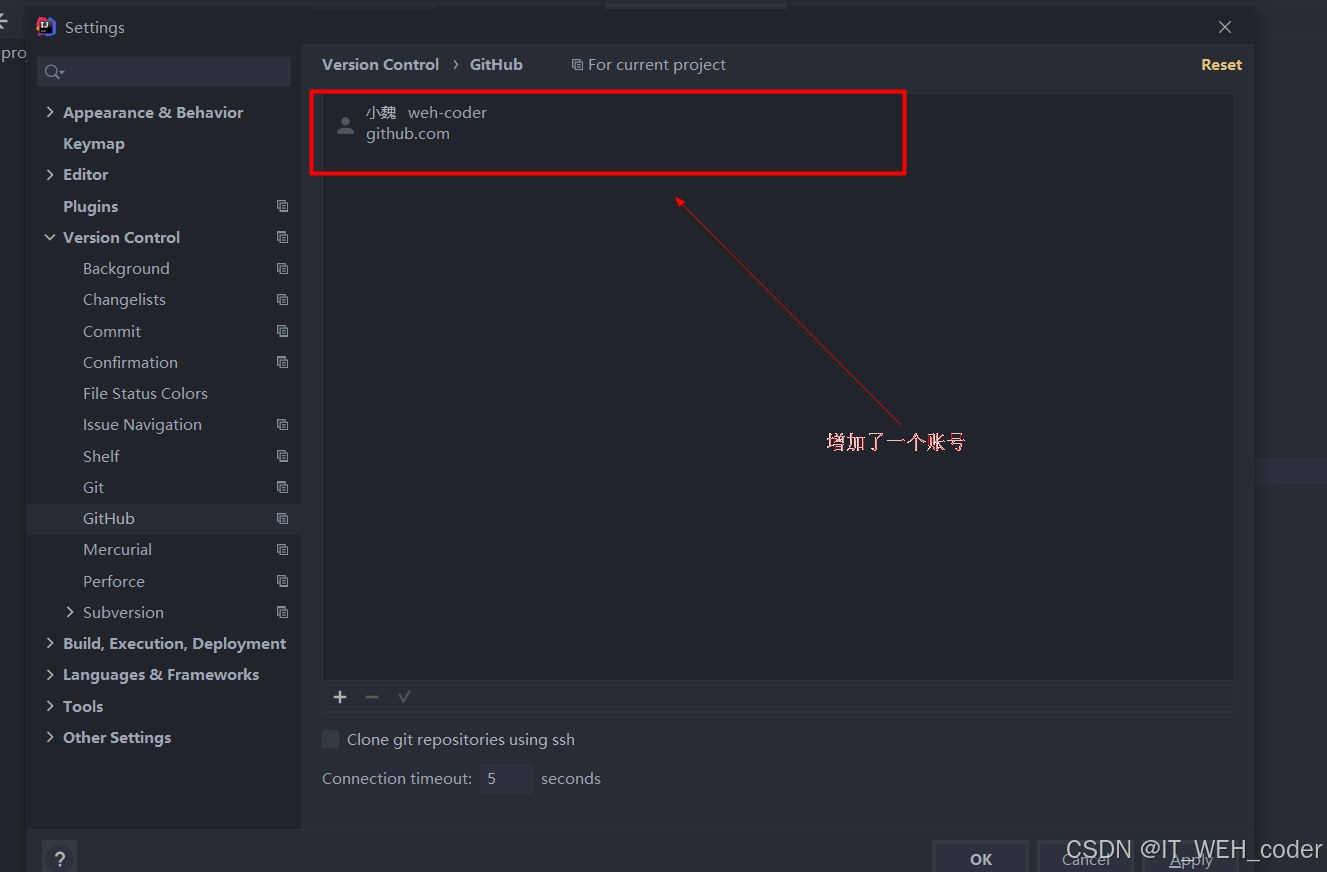
Task: Click the project-level icon beside GitHub
Action: [283, 518]
